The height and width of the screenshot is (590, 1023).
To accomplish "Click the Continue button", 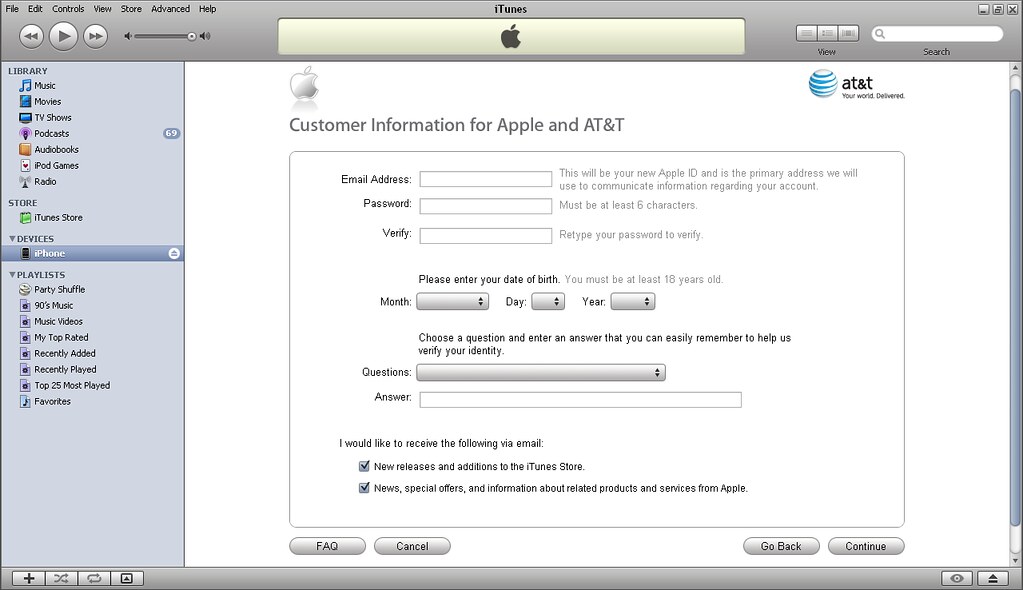I will pos(866,546).
